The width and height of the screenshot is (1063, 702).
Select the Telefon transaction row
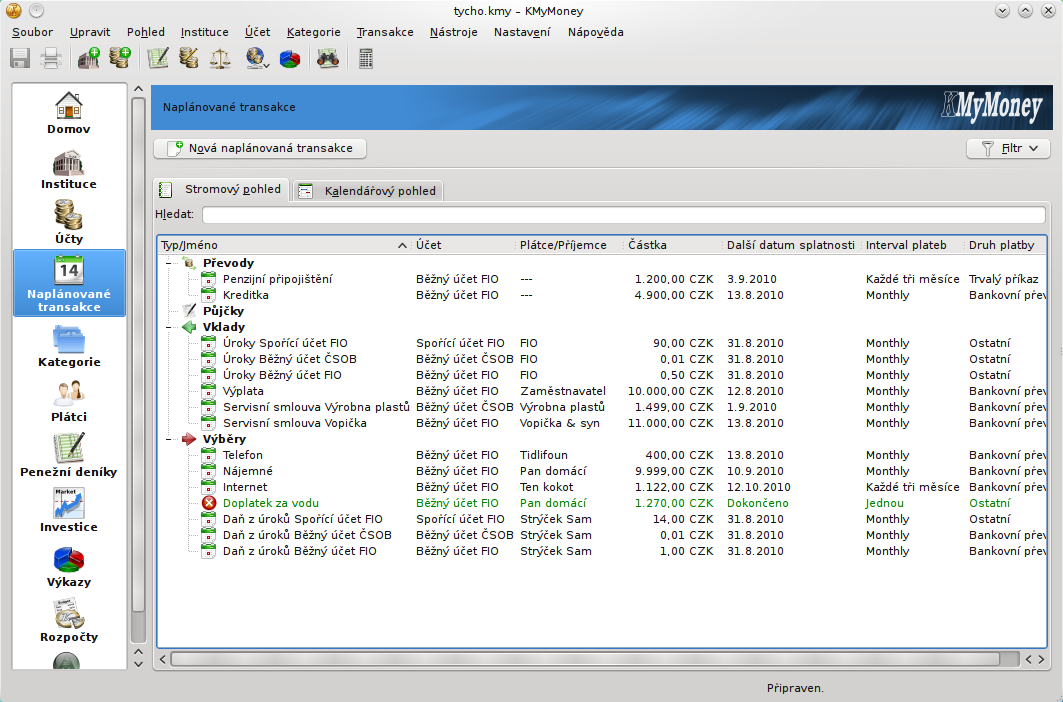pyautogui.click(x=602, y=455)
